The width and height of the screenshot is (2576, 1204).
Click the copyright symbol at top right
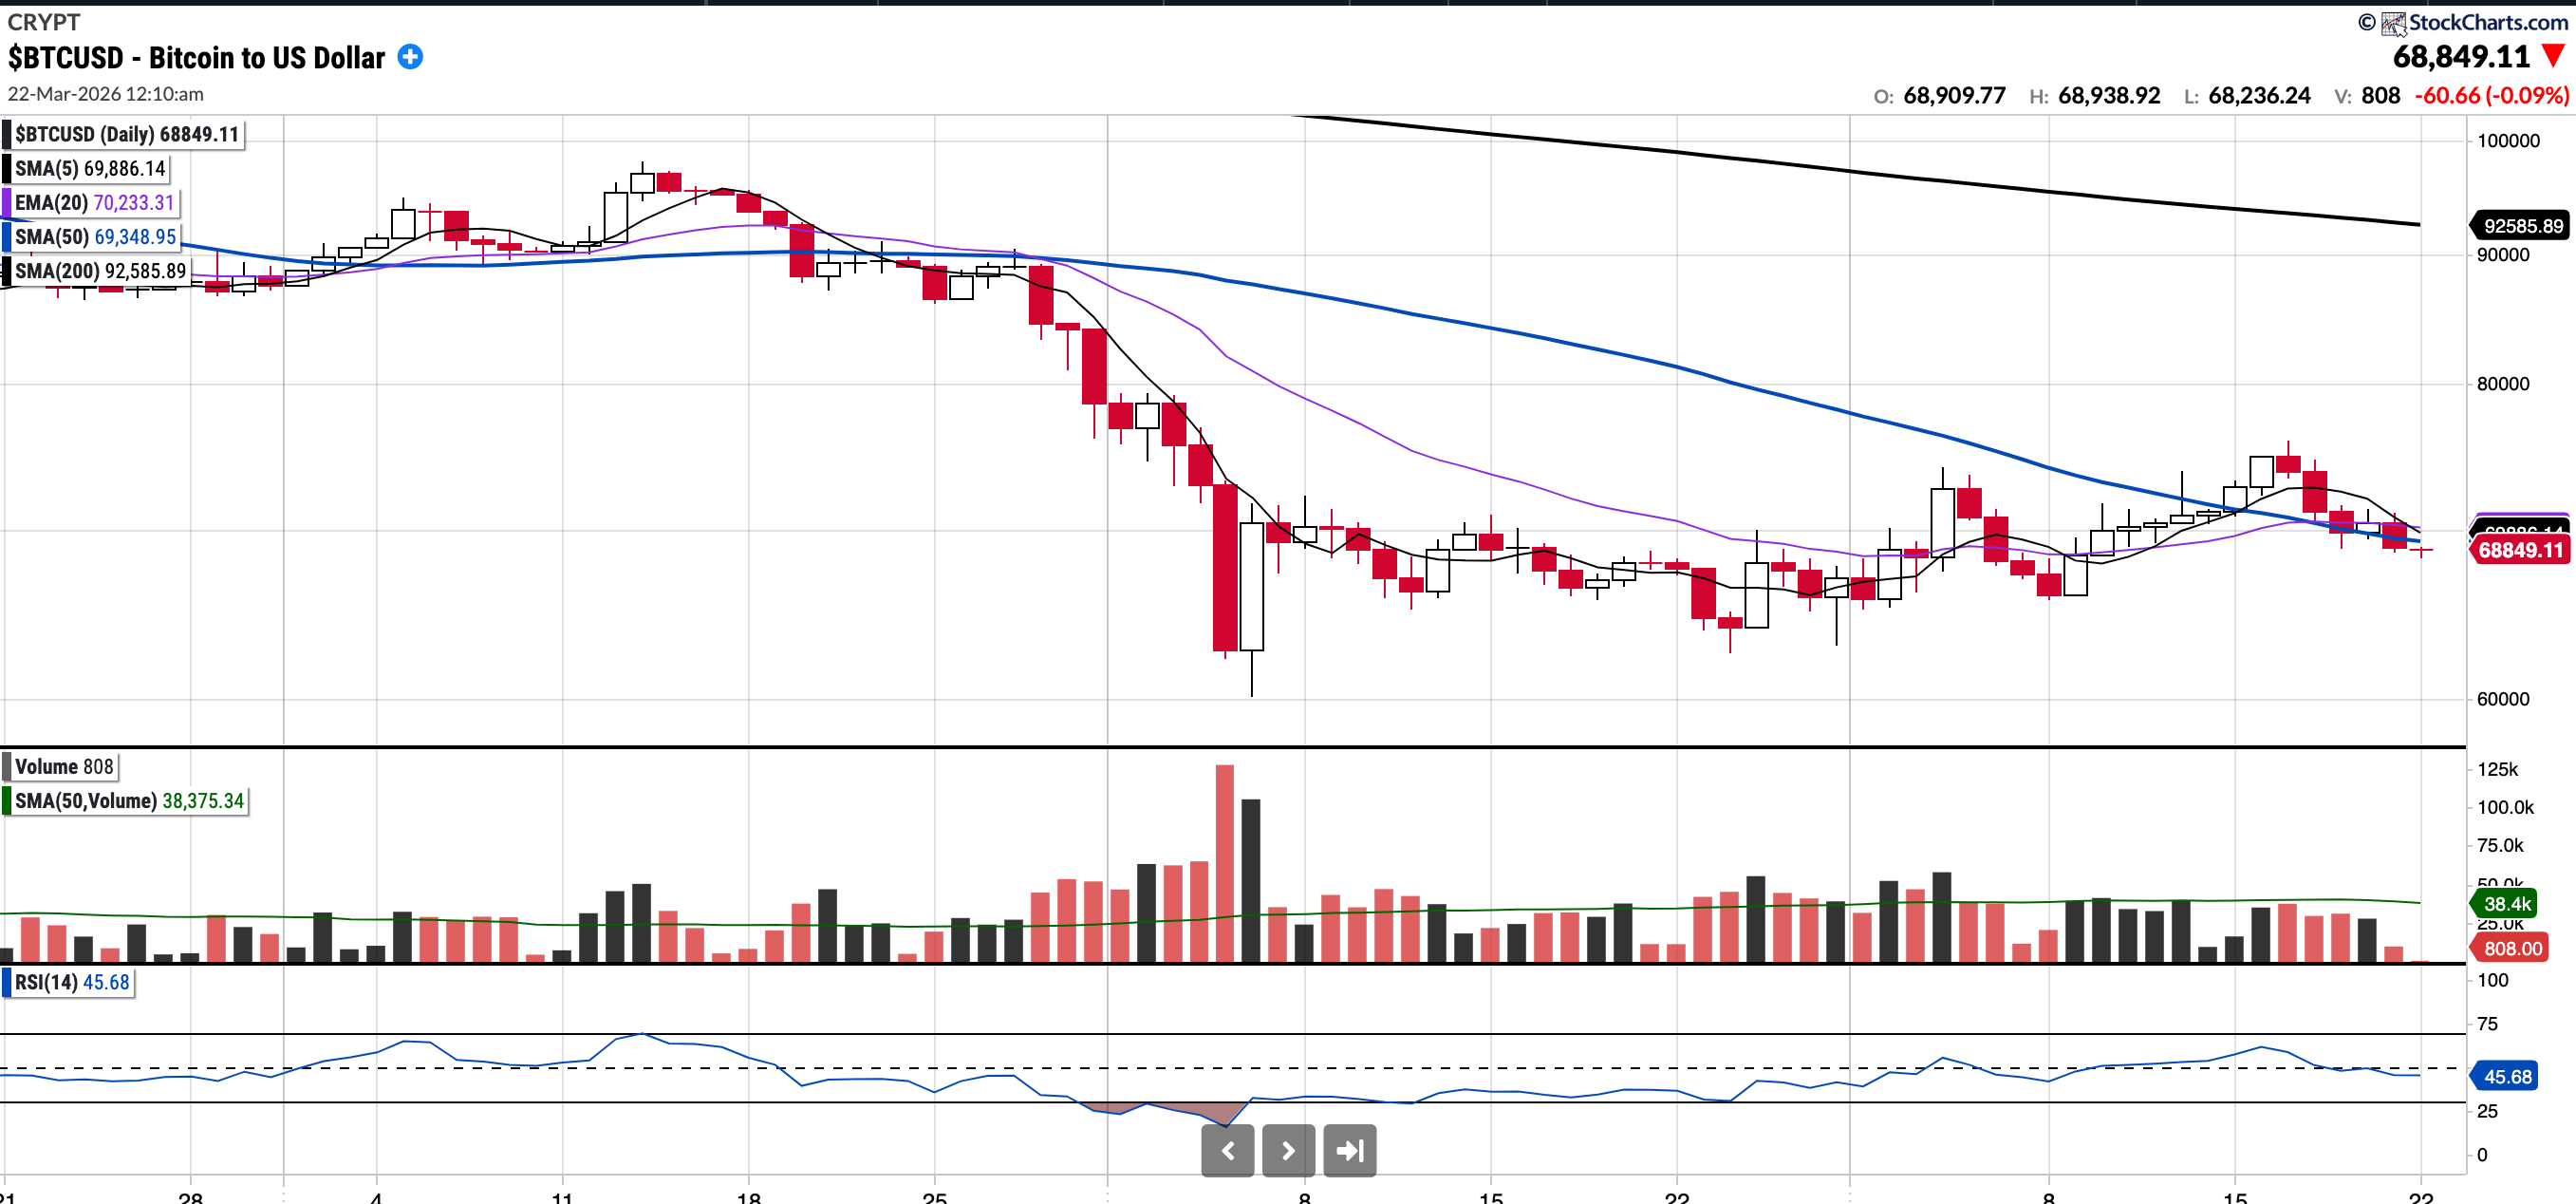pyautogui.click(x=2366, y=23)
